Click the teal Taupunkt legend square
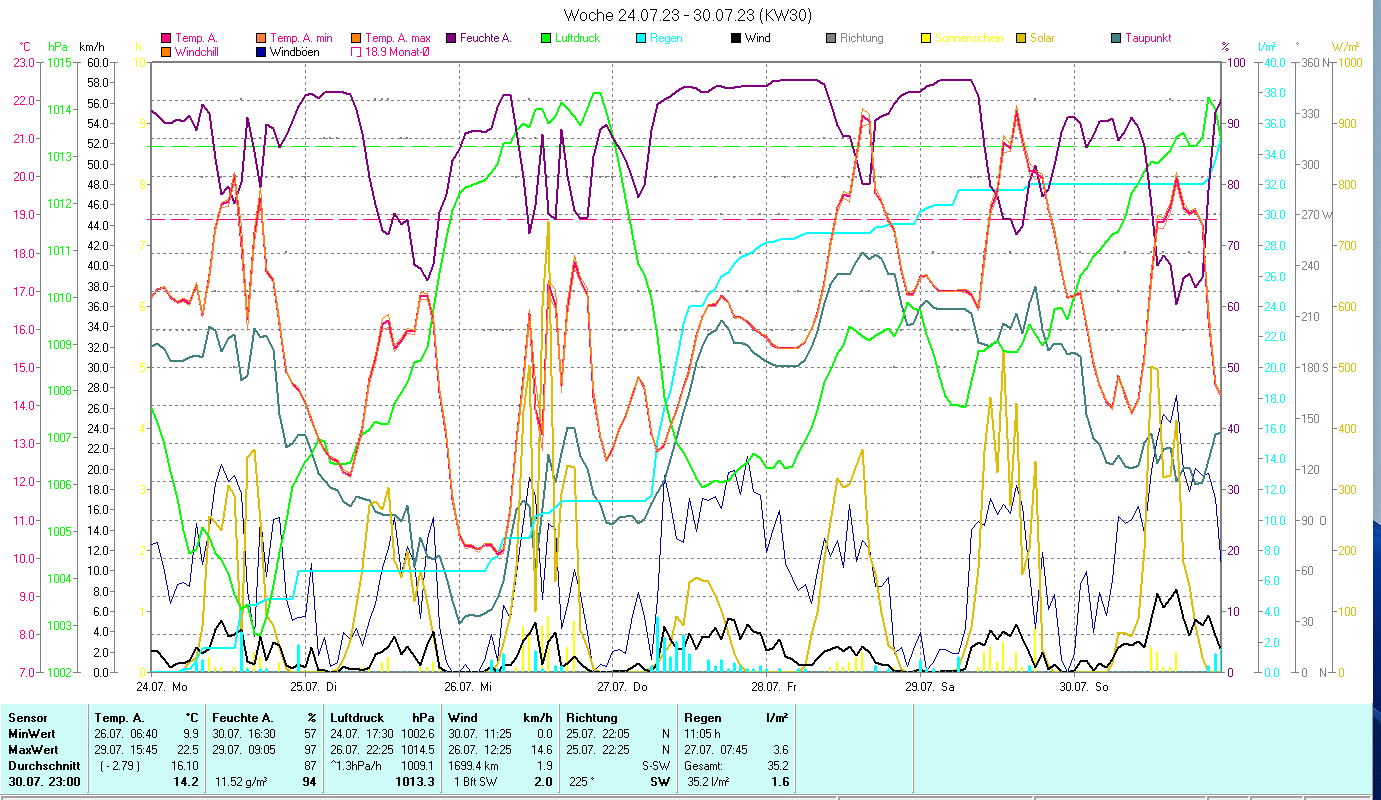The image size is (1381, 800). click(x=1116, y=39)
